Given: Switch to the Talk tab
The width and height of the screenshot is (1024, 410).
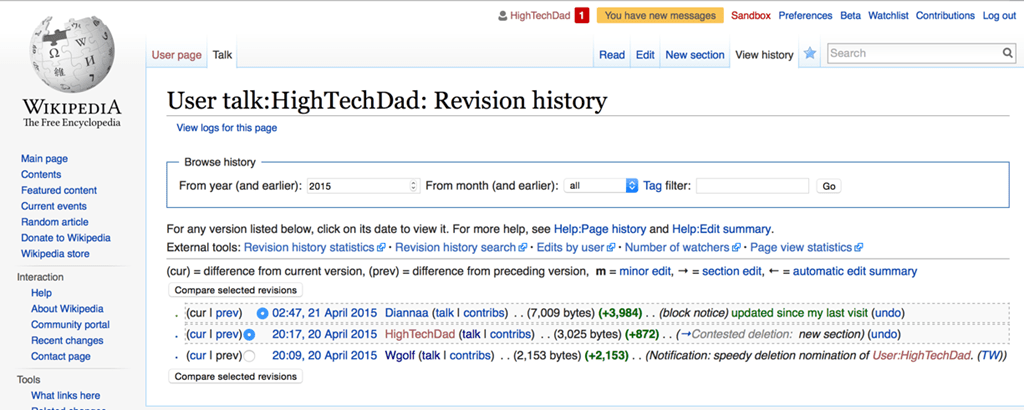Looking at the screenshot, I should click(222, 55).
